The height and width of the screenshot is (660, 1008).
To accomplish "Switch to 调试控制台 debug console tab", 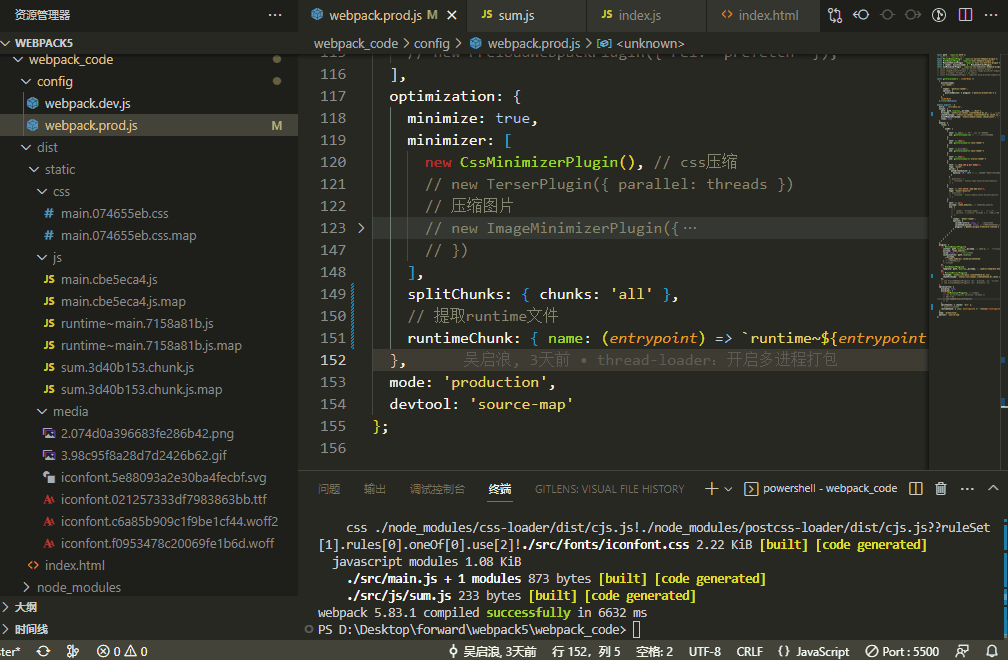I will (437, 489).
